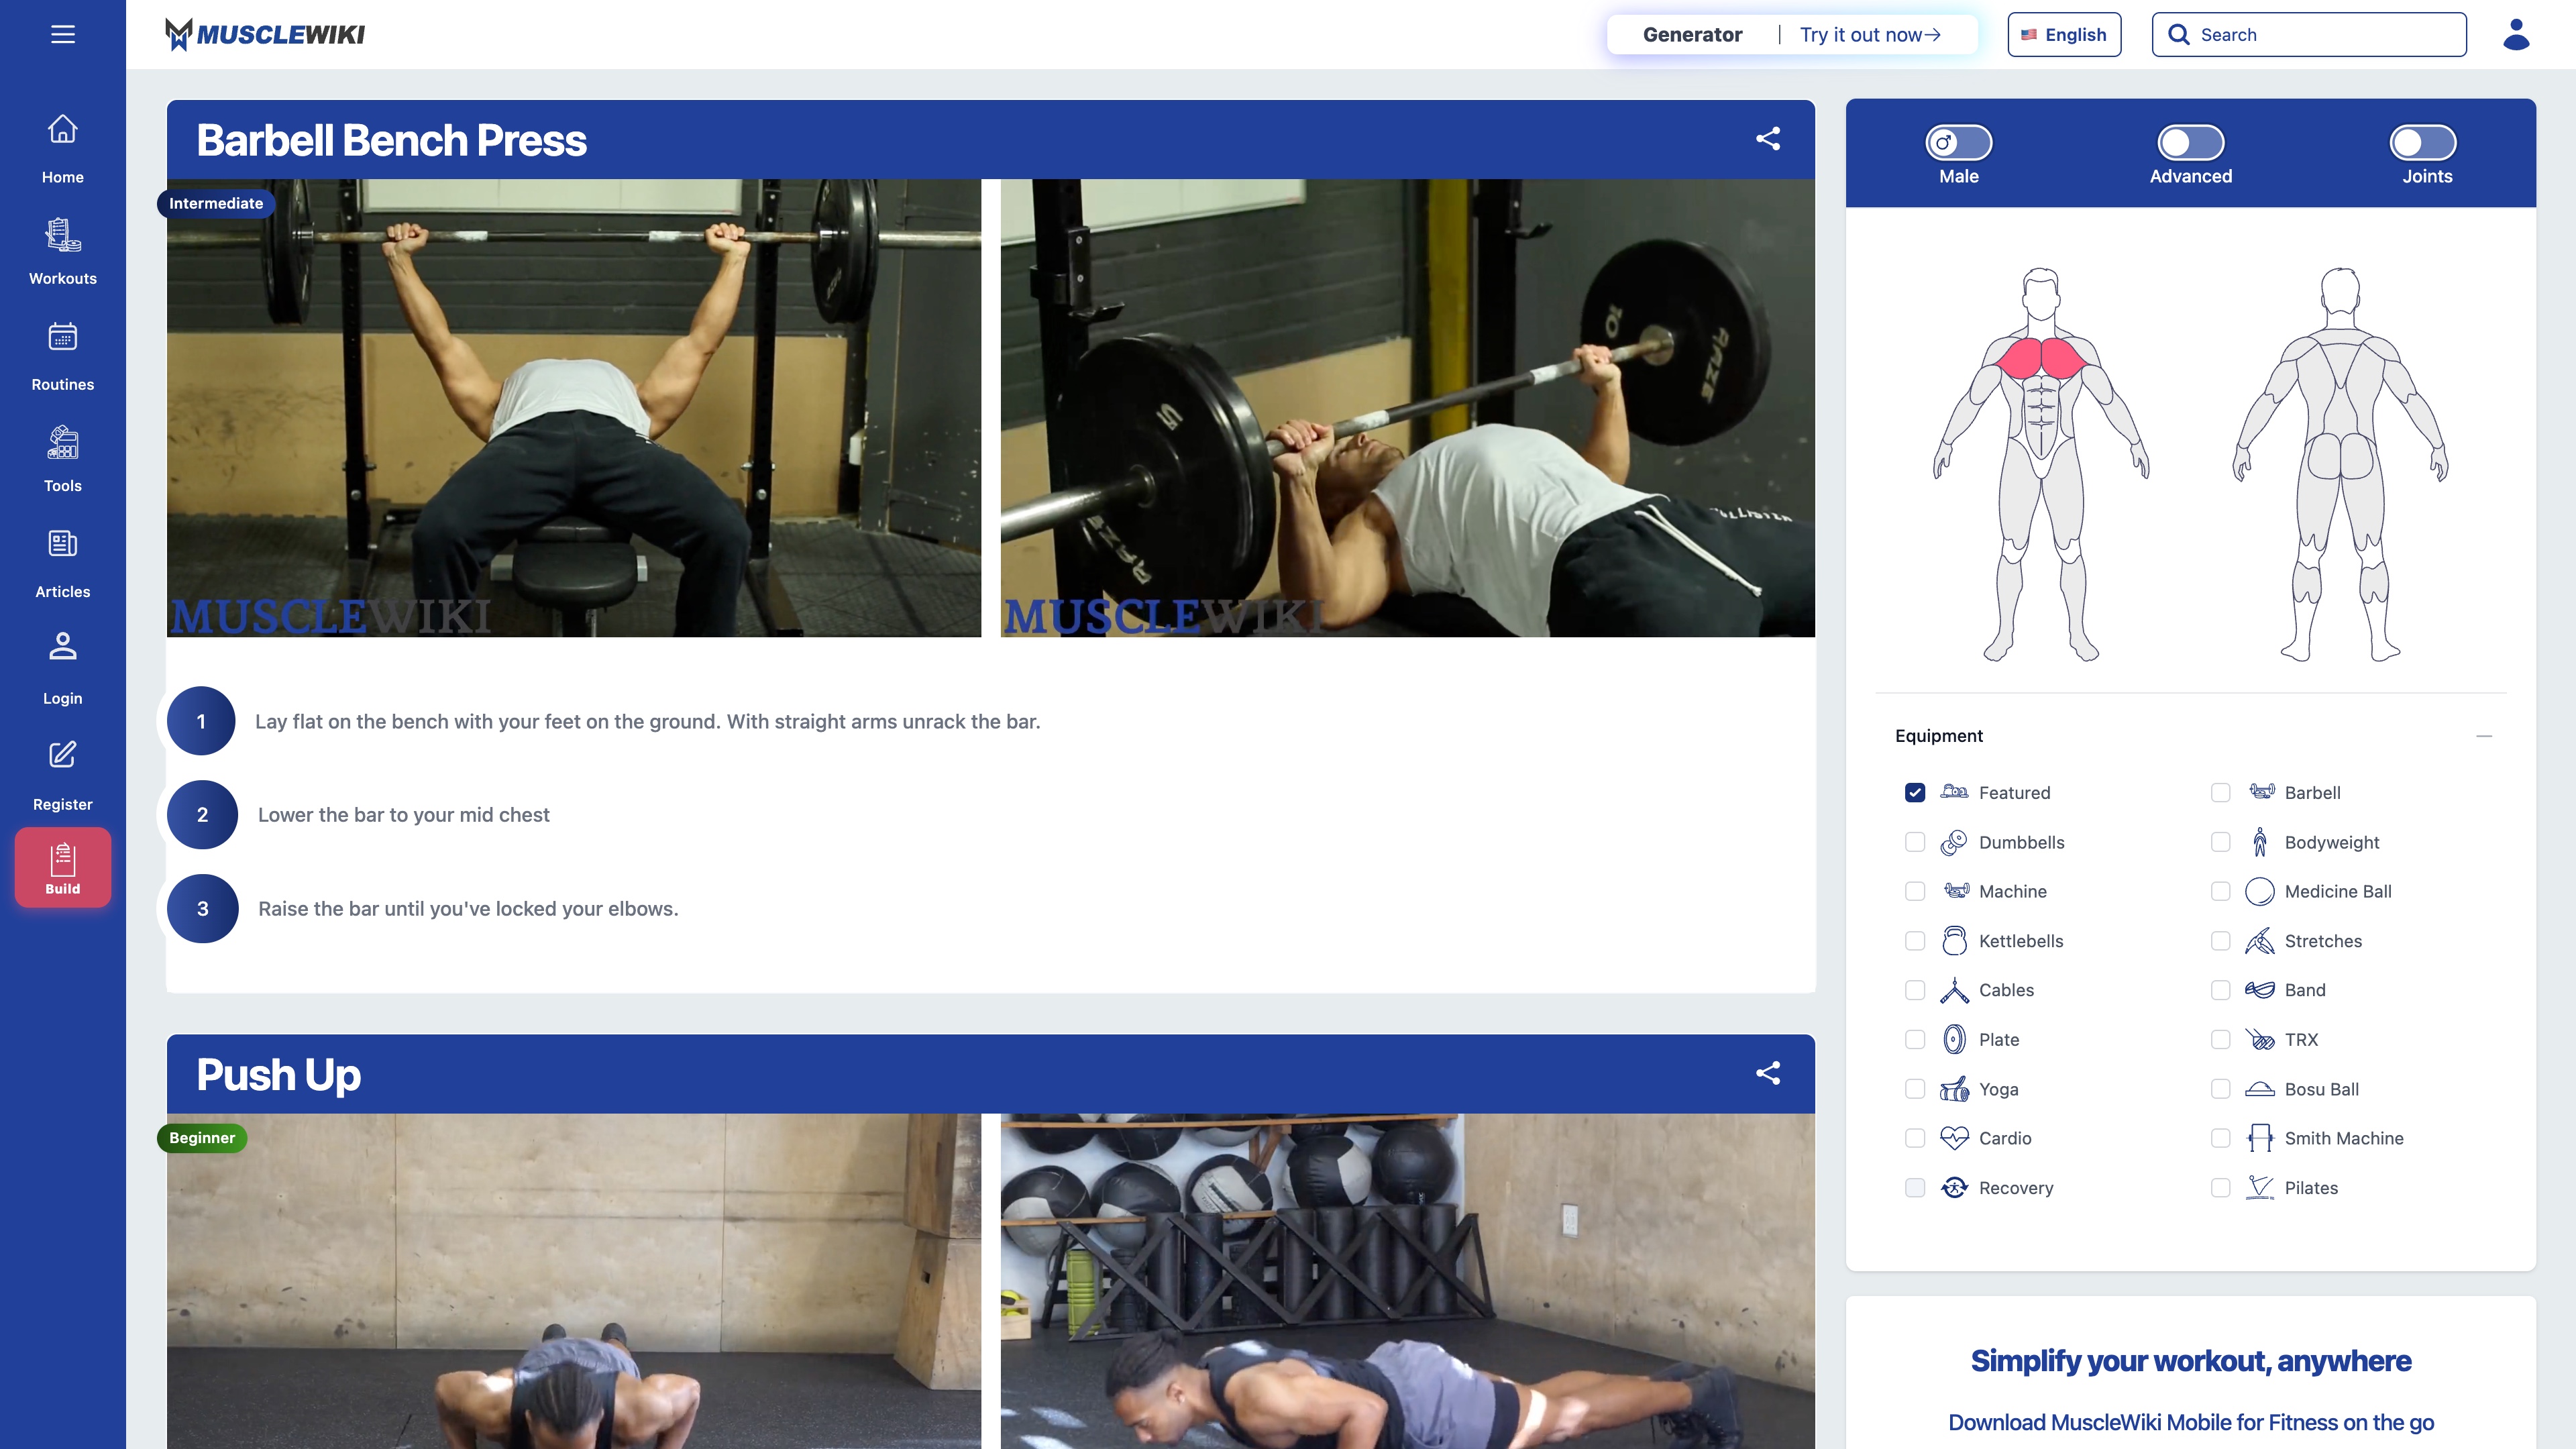Click the TRX equipment icon

2260,1040
